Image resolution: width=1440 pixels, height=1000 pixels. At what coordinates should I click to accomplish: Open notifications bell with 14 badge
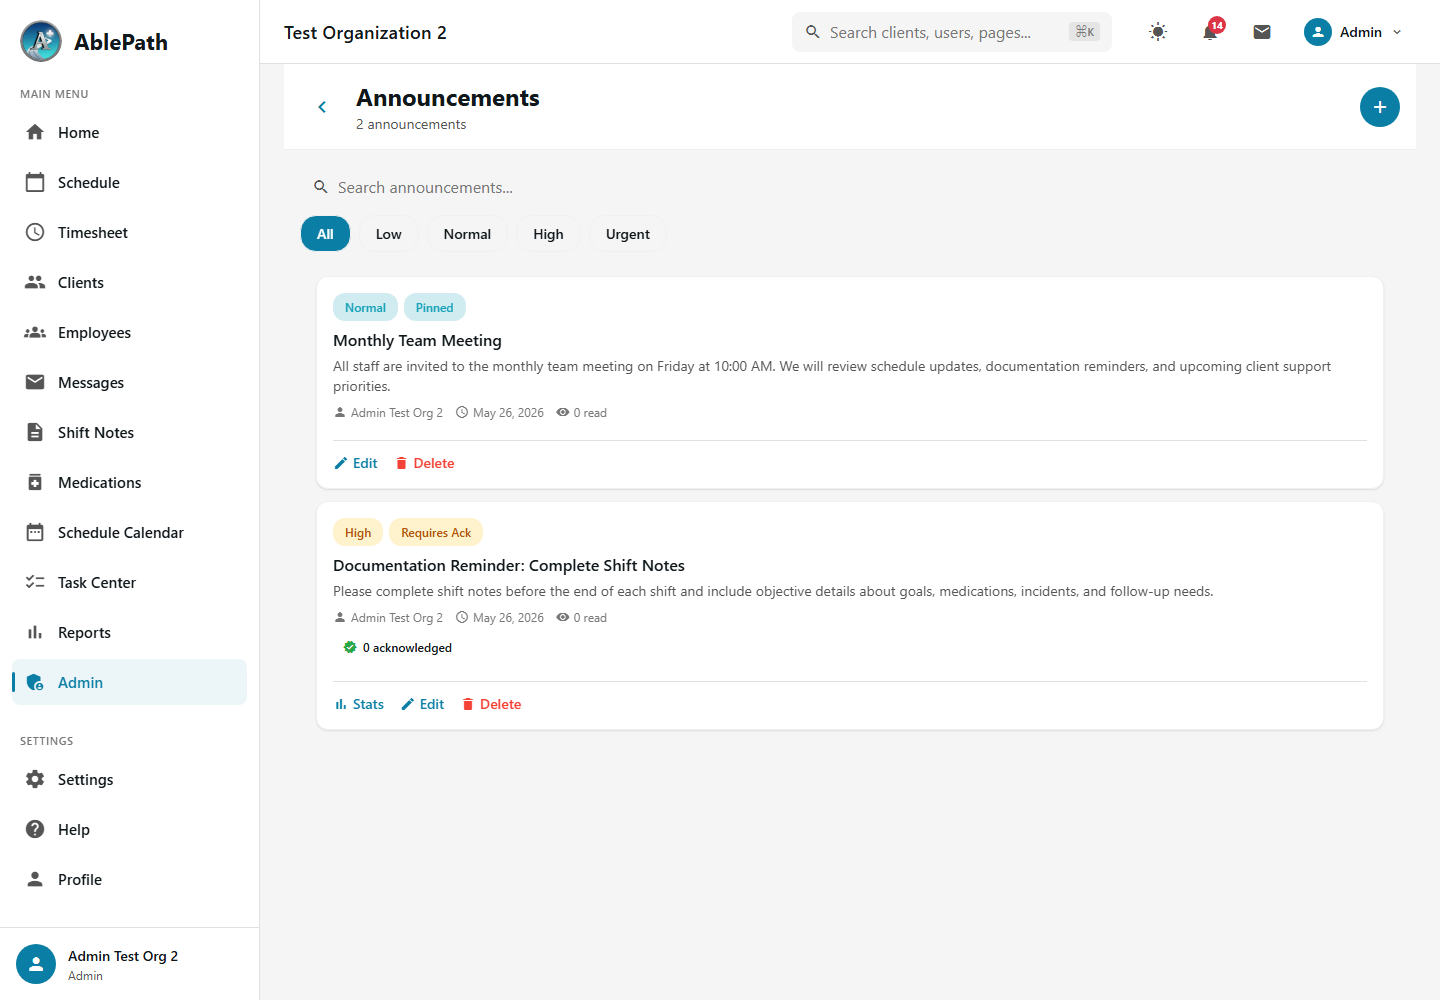pyautogui.click(x=1211, y=32)
